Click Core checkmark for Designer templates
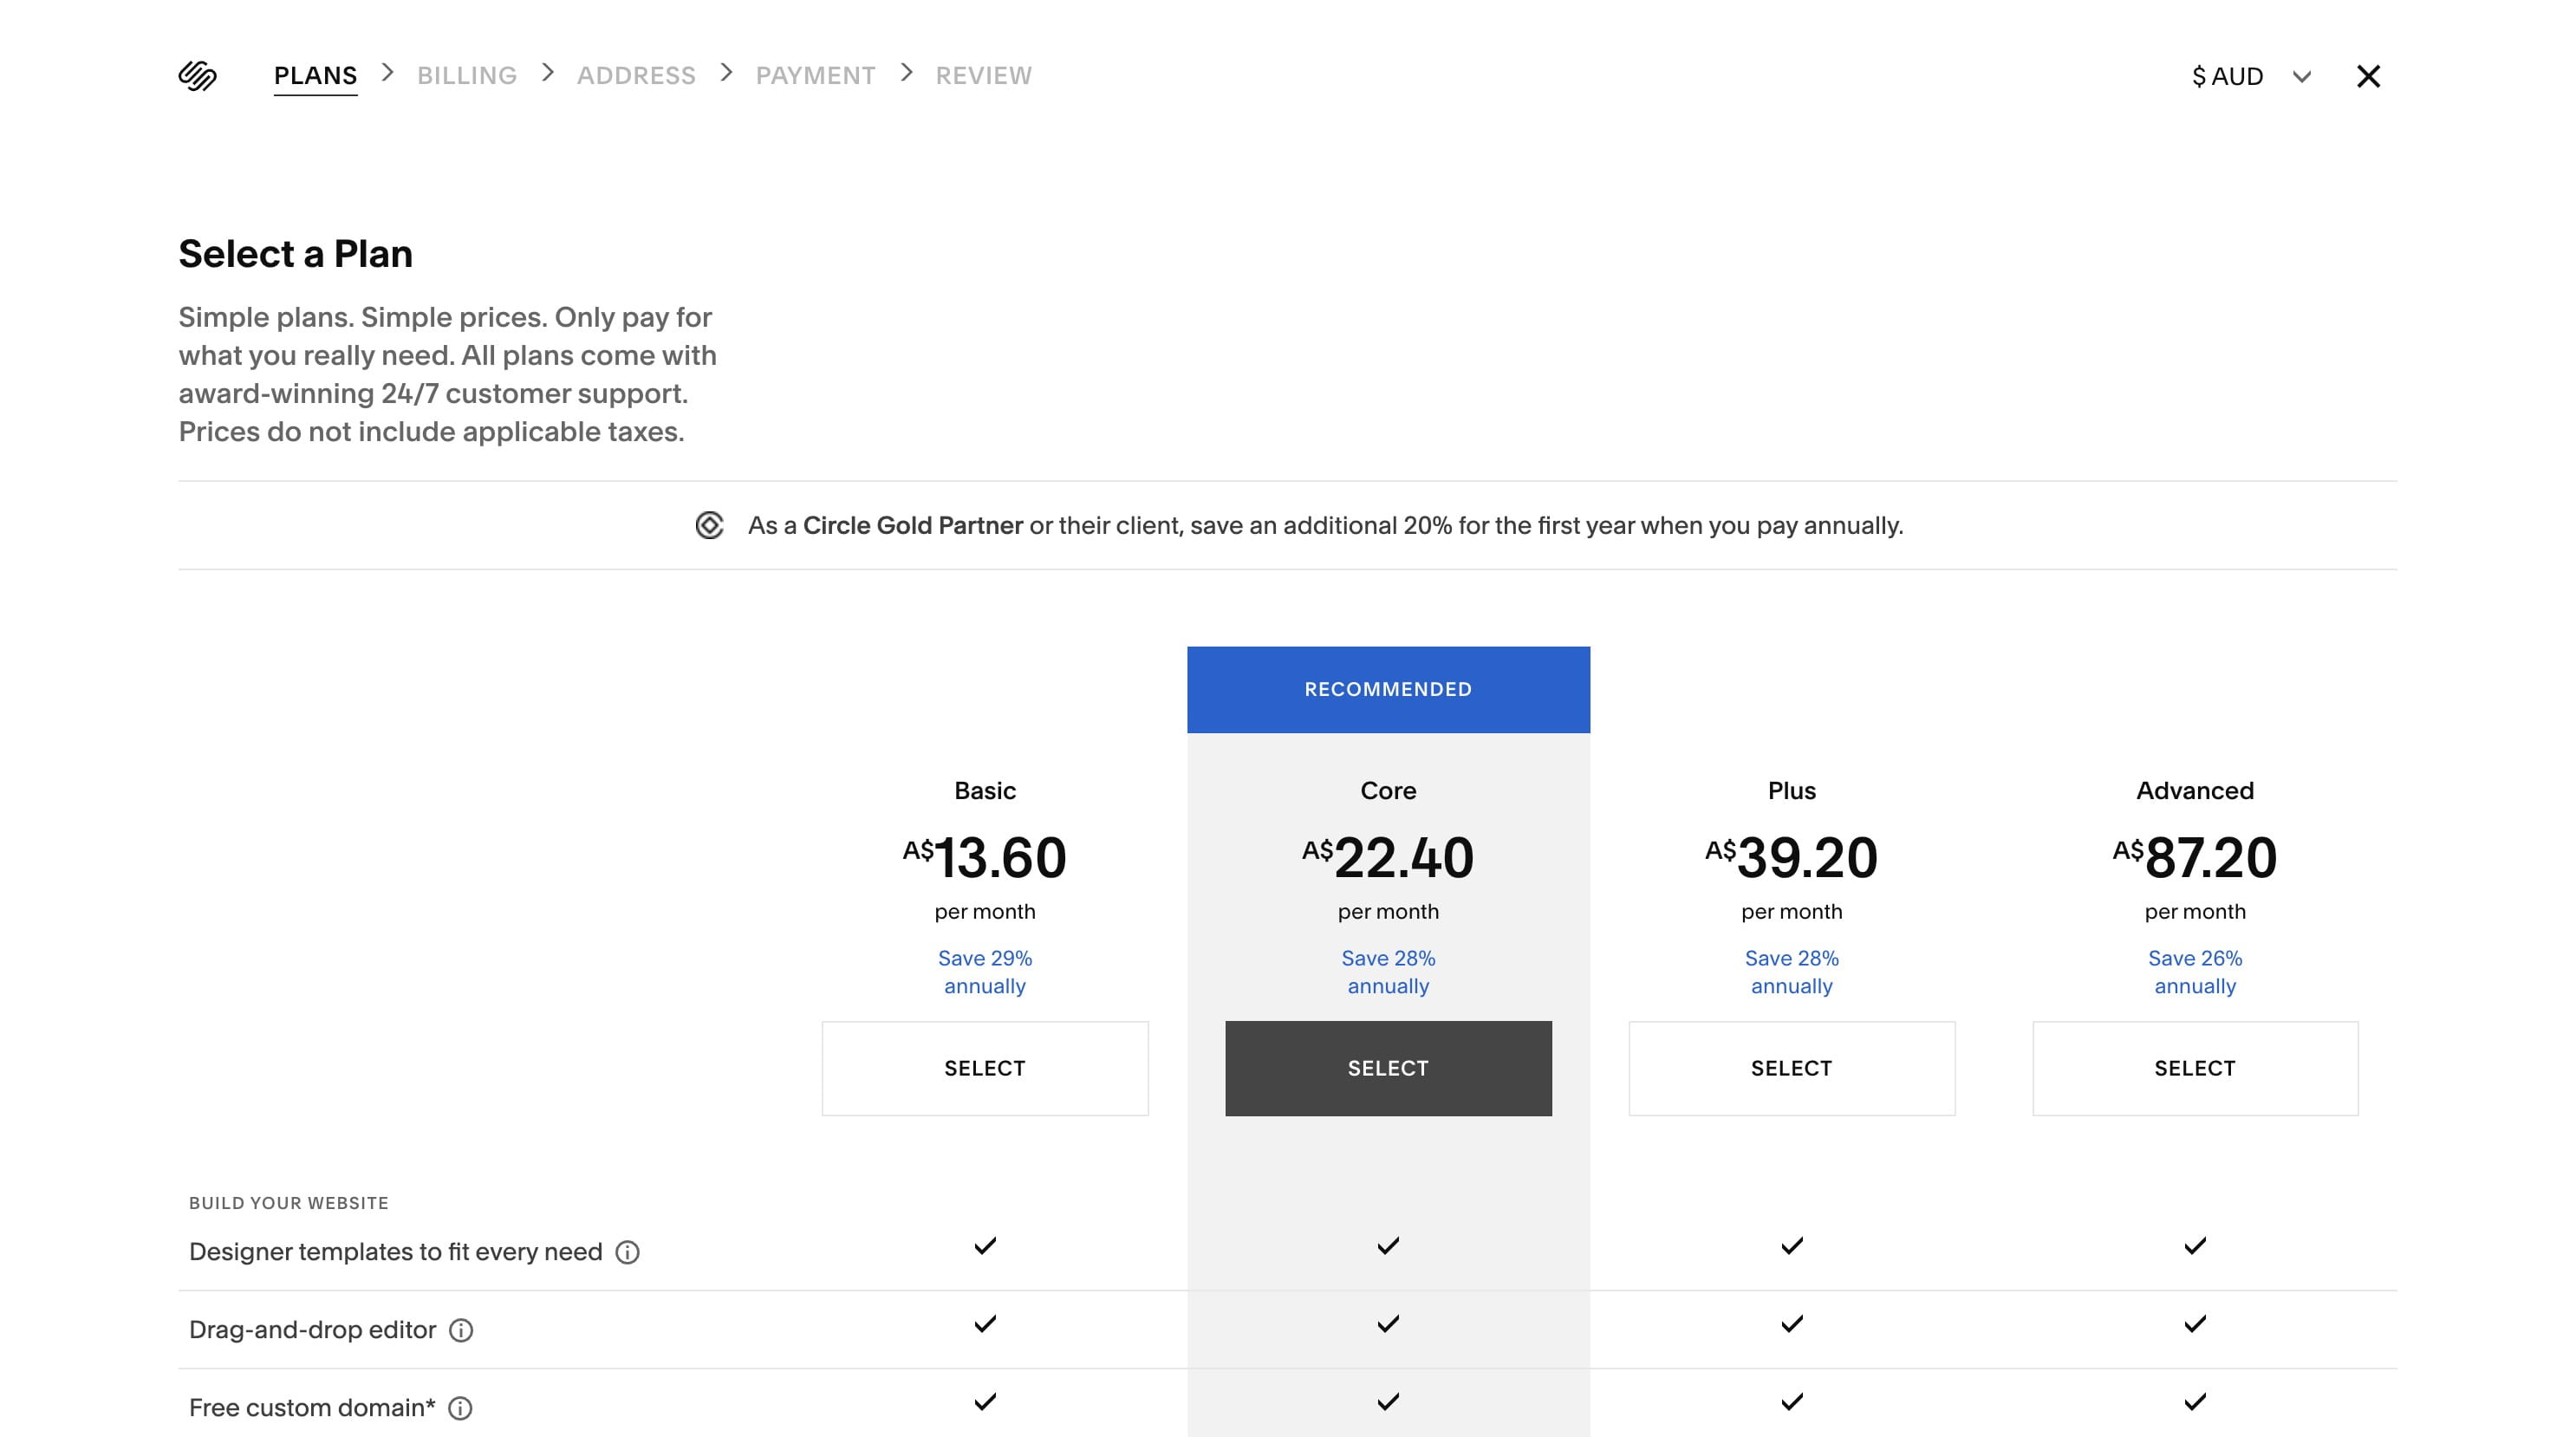This screenshot has width=2576, height=1437. pos(1388,1246)
